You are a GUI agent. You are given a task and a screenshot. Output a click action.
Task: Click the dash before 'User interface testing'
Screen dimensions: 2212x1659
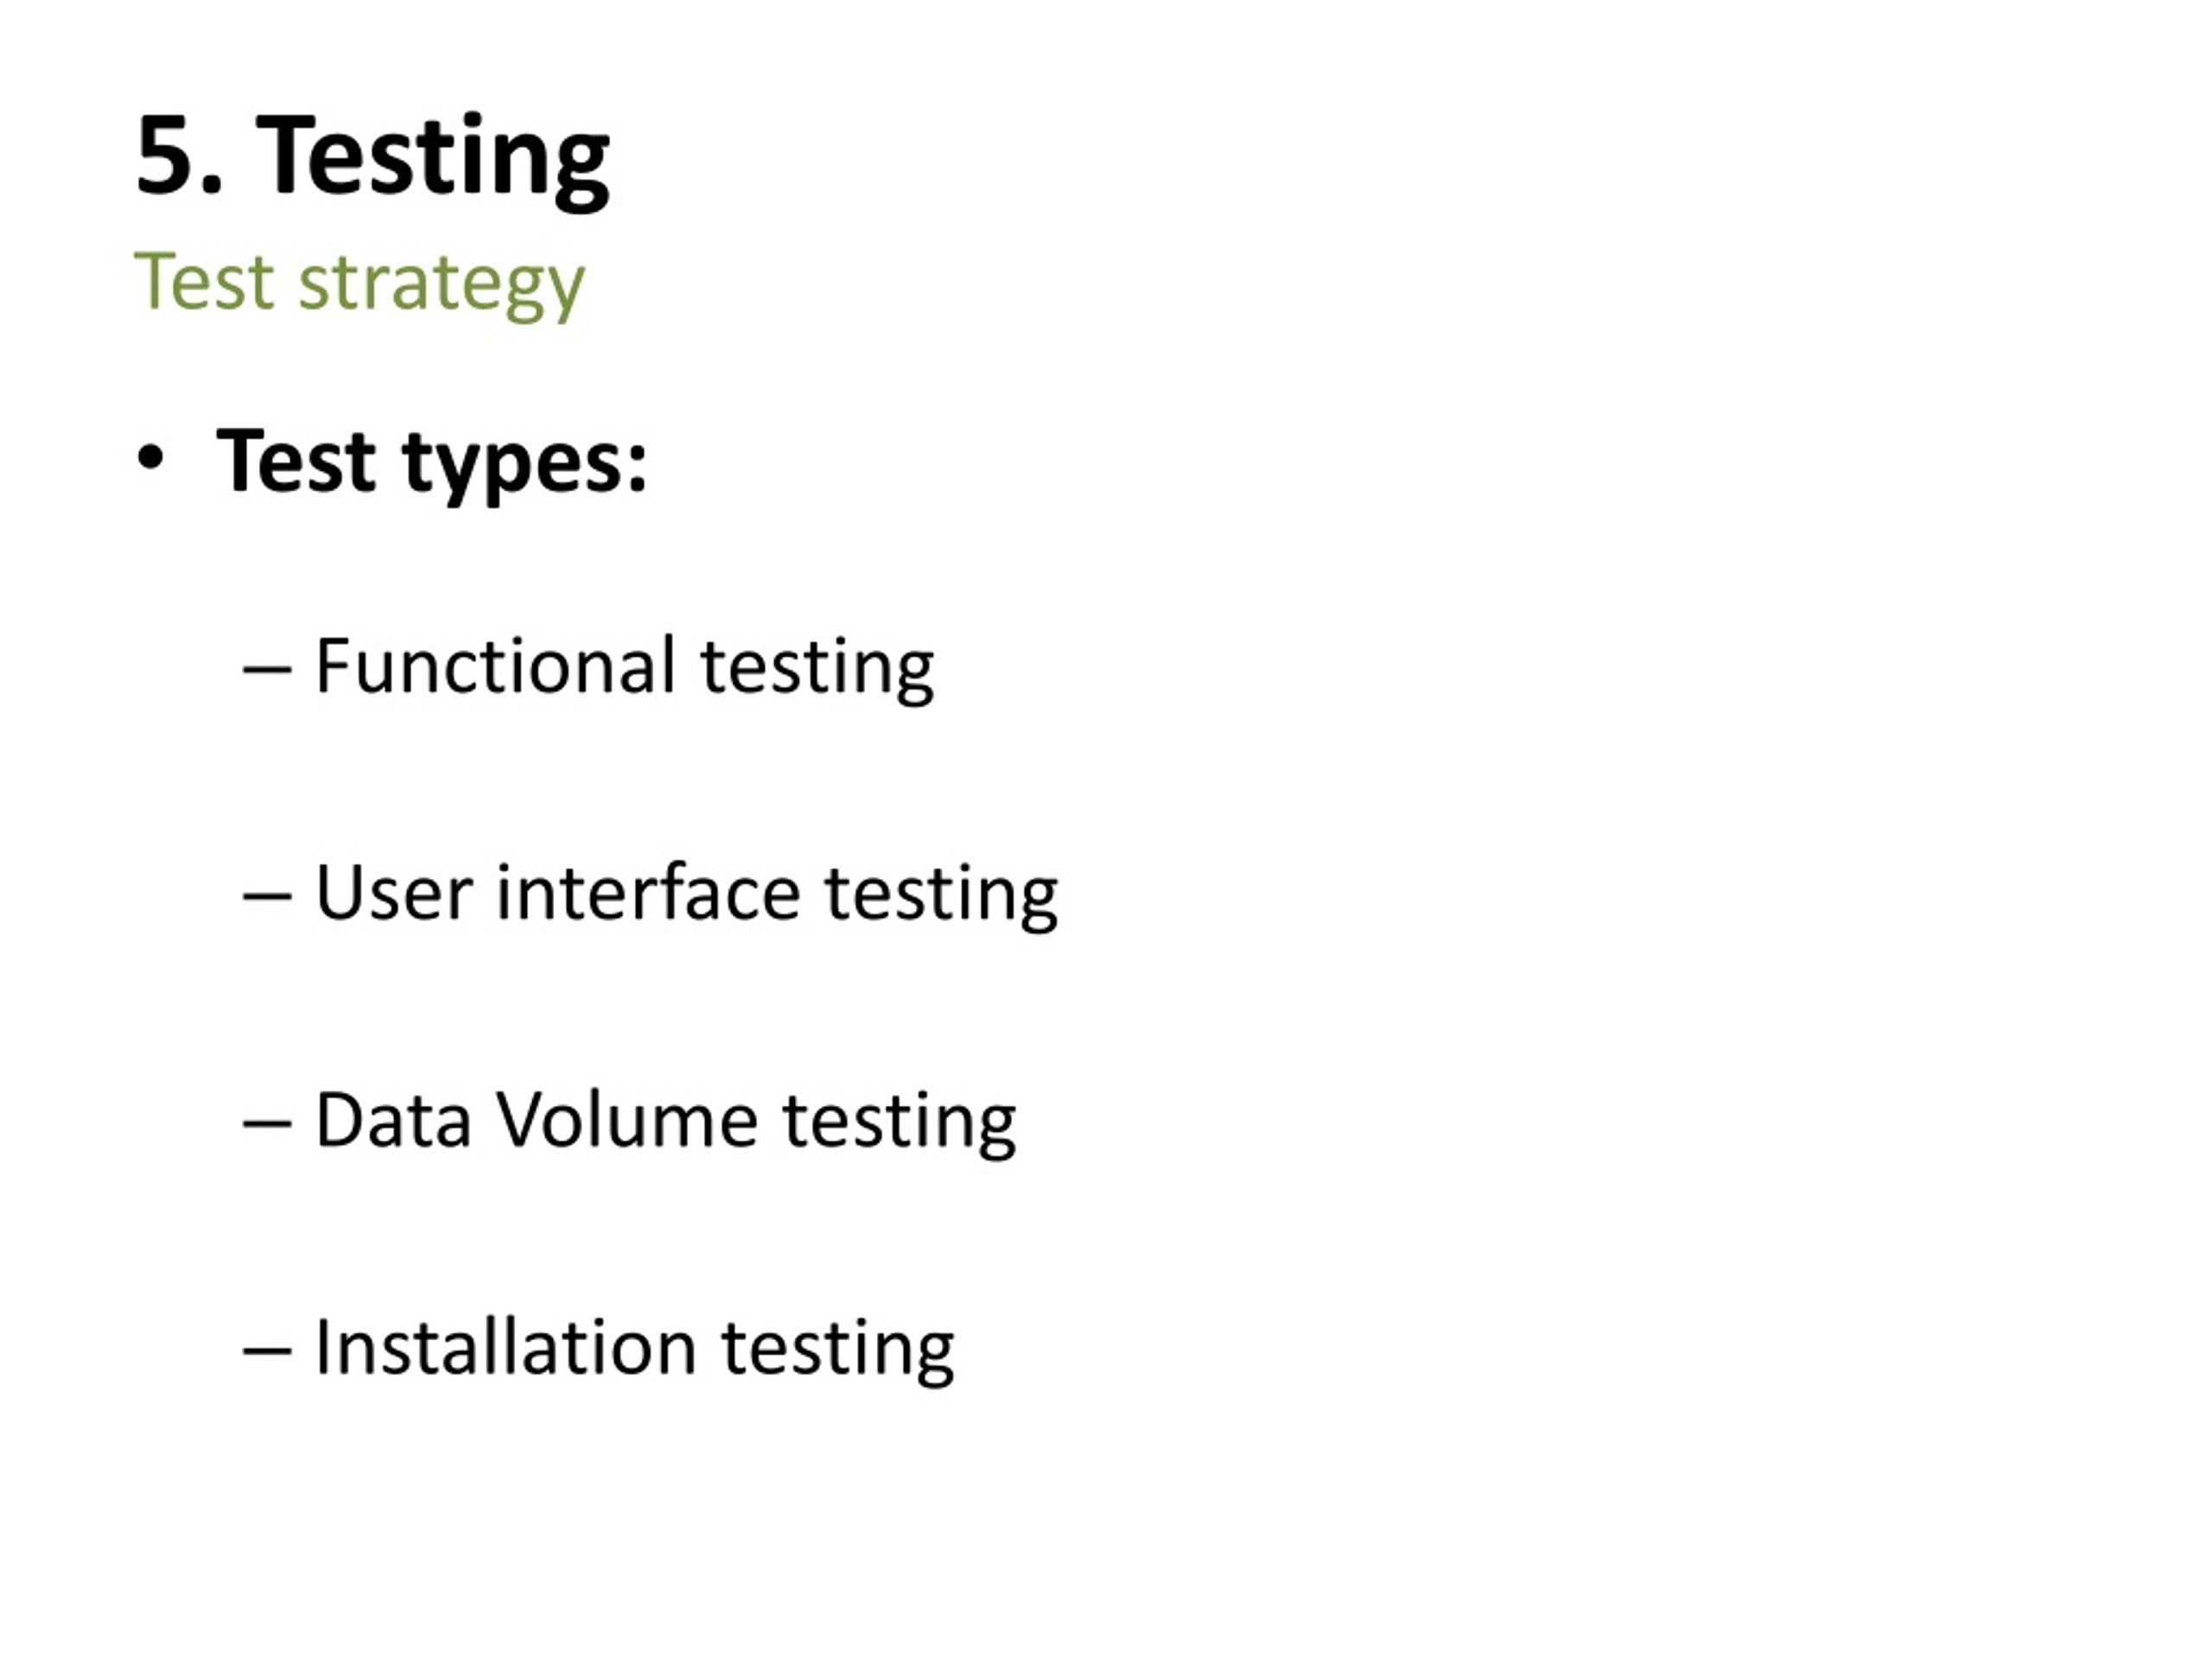[267, 897]
